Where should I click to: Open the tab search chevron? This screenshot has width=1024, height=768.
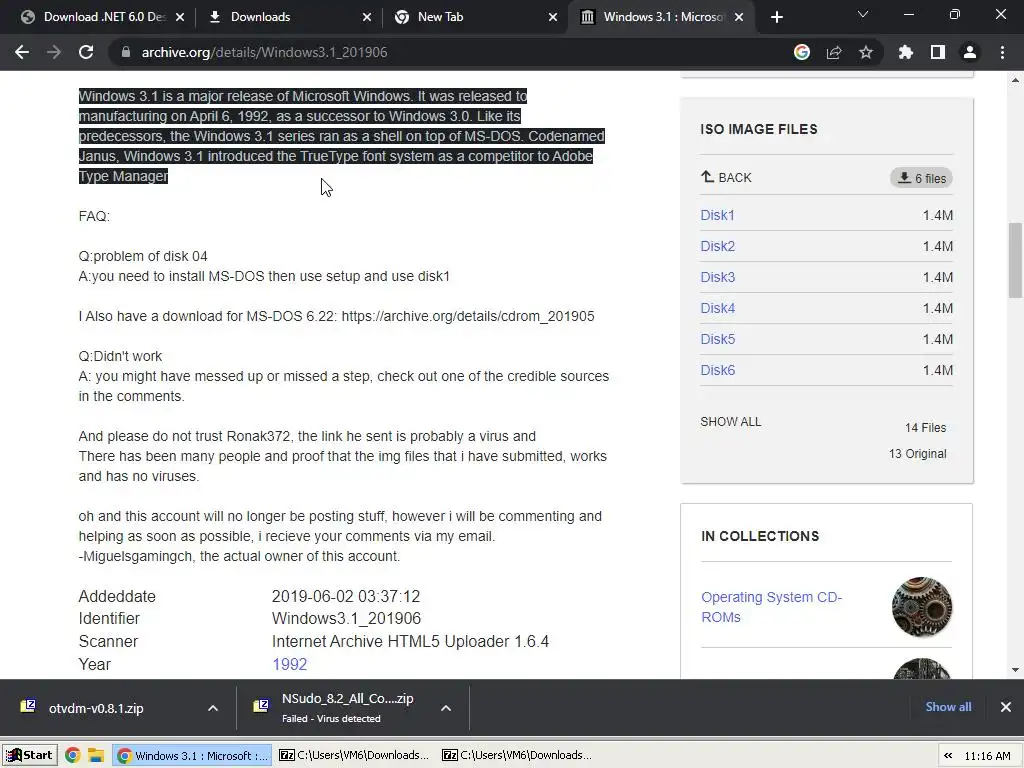click(x=863, y=14)
